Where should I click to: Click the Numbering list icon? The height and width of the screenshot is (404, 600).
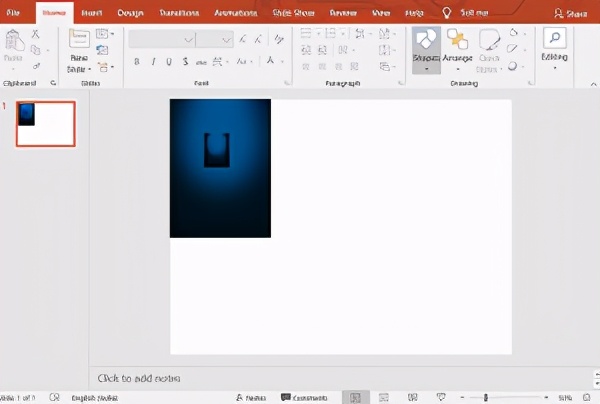click(x=331, y=34)
